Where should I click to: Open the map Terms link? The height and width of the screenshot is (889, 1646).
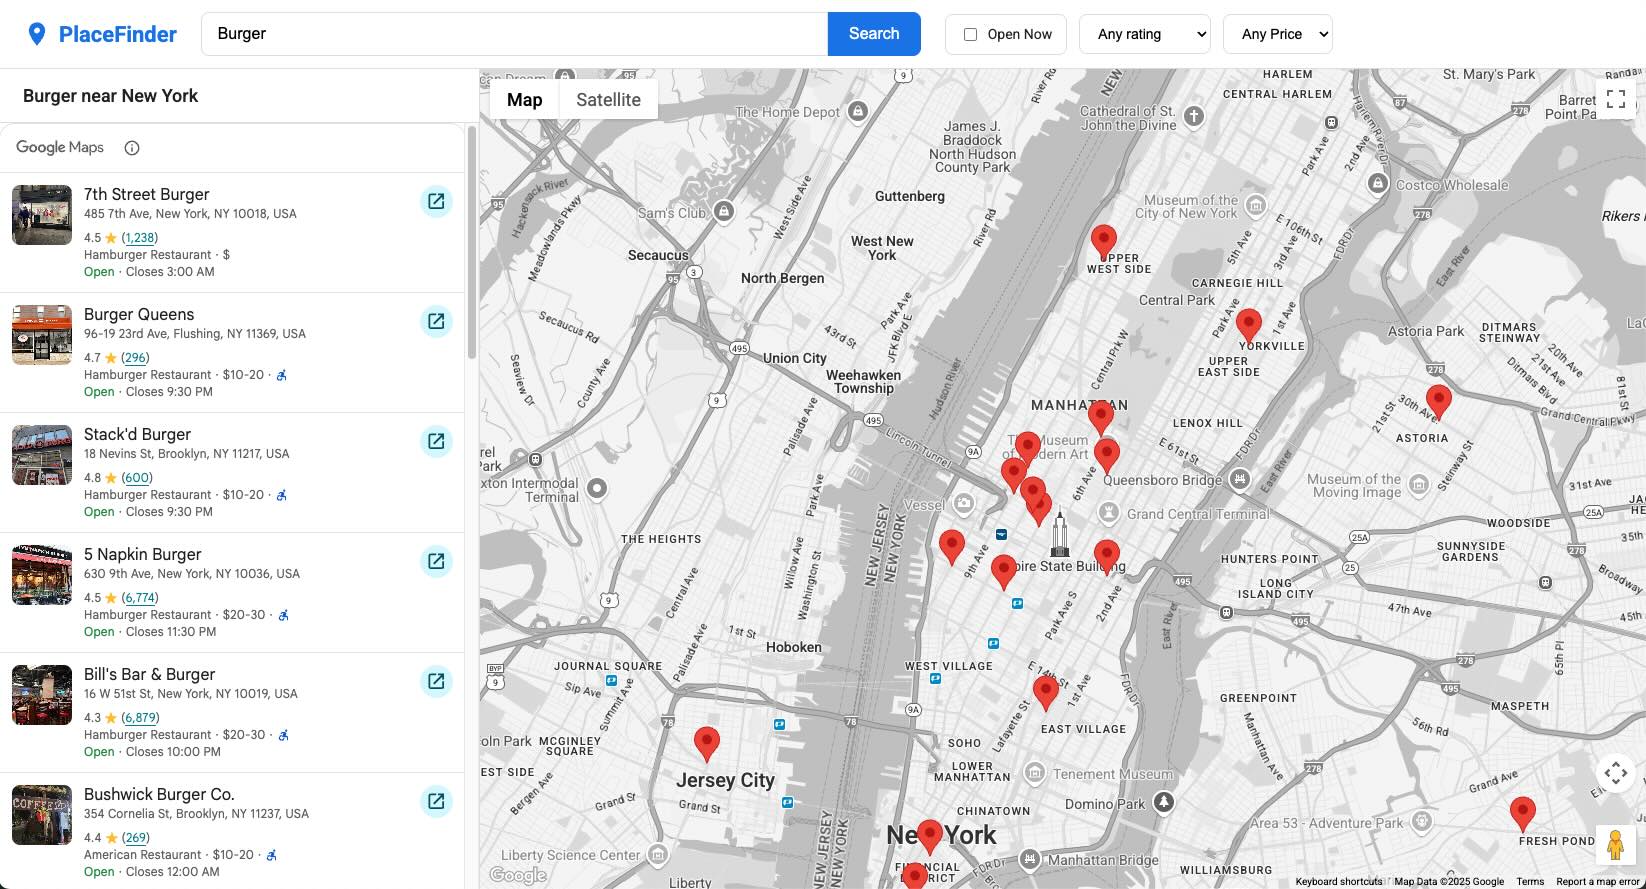[1529, 881]
